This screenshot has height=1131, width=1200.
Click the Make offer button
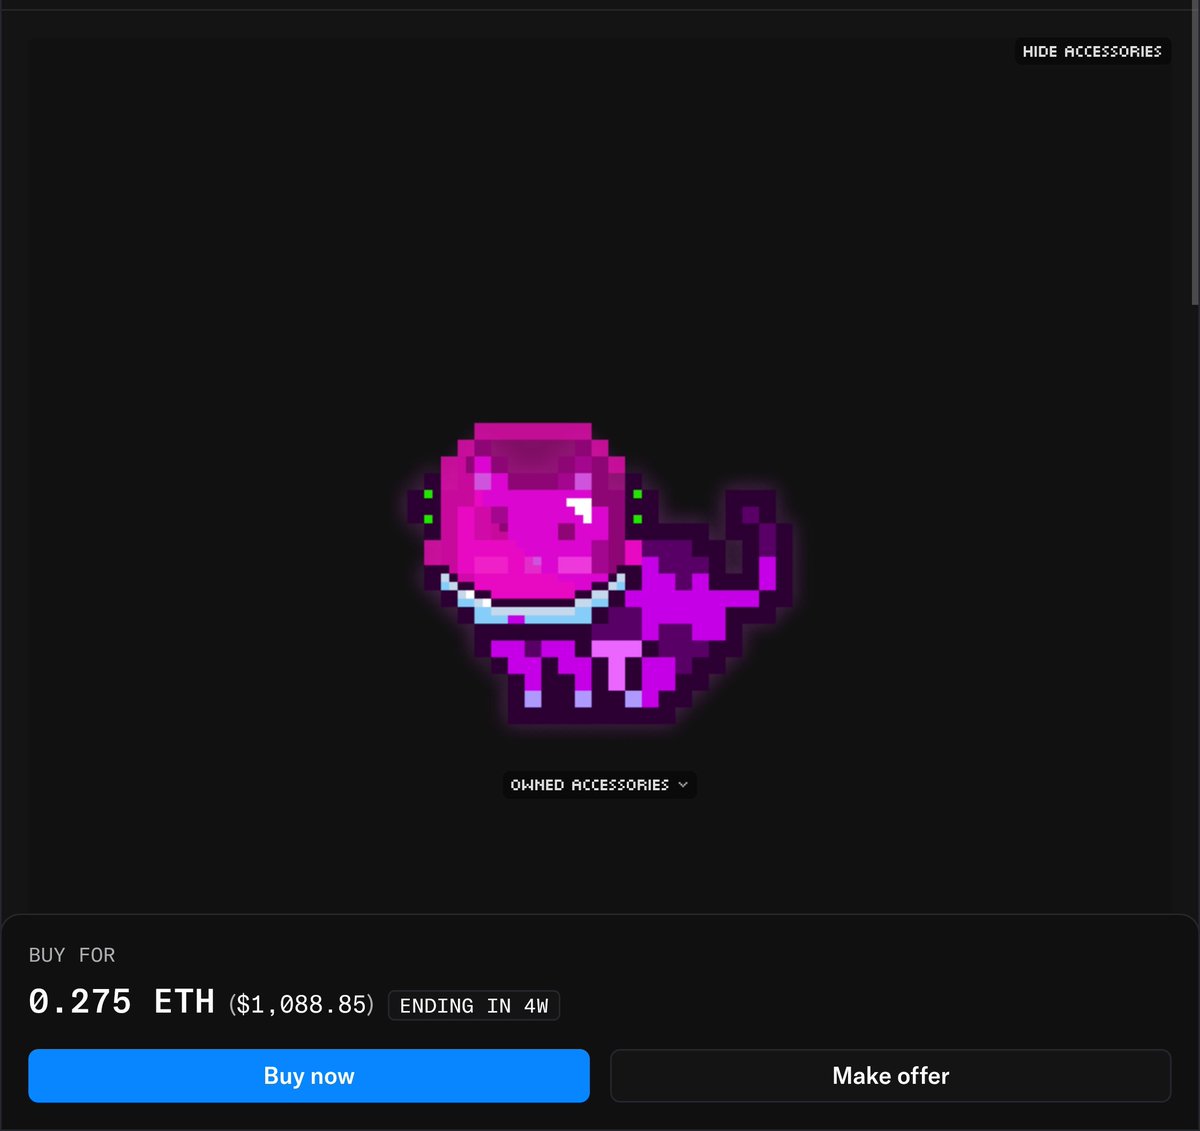[891, 1076]
